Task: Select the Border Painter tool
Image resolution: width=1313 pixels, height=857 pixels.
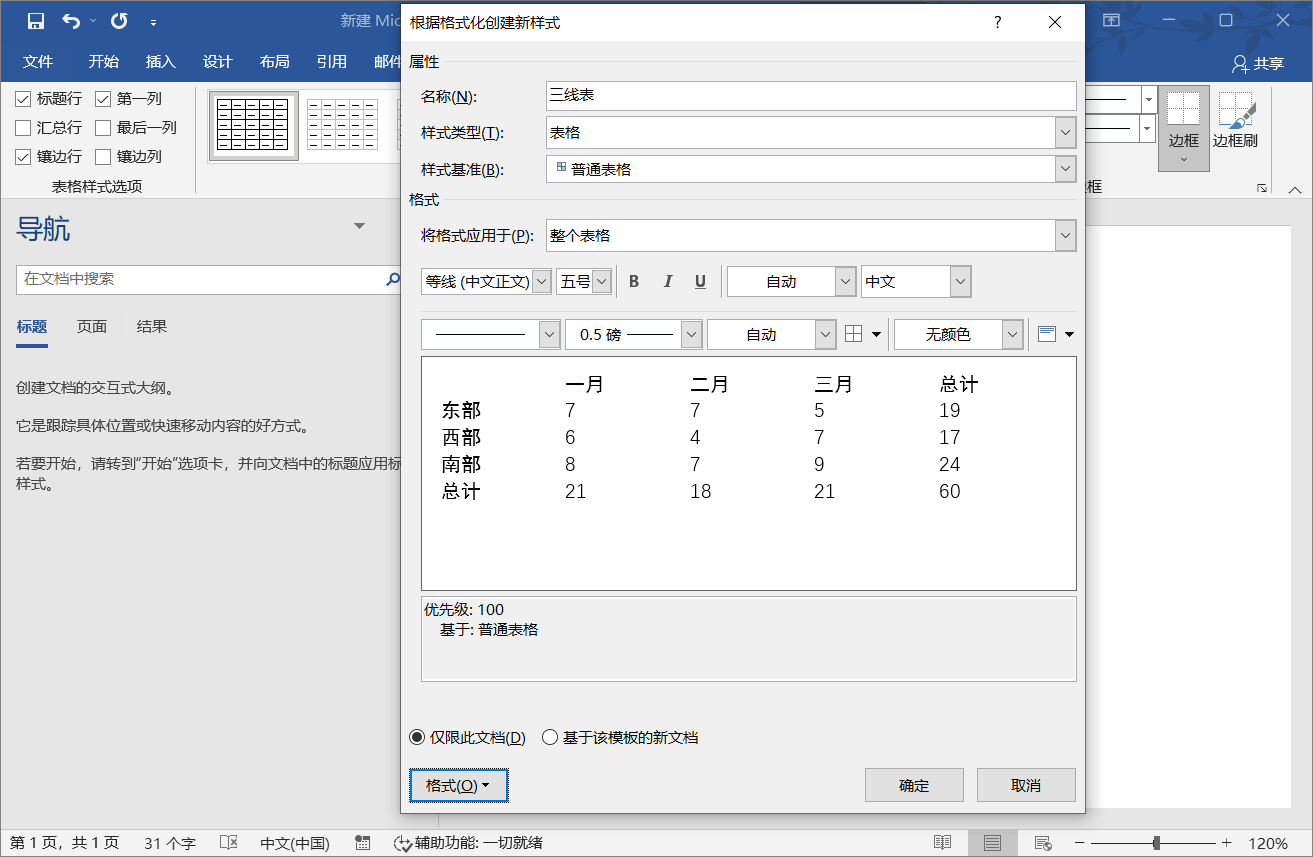Action: 1235,121
